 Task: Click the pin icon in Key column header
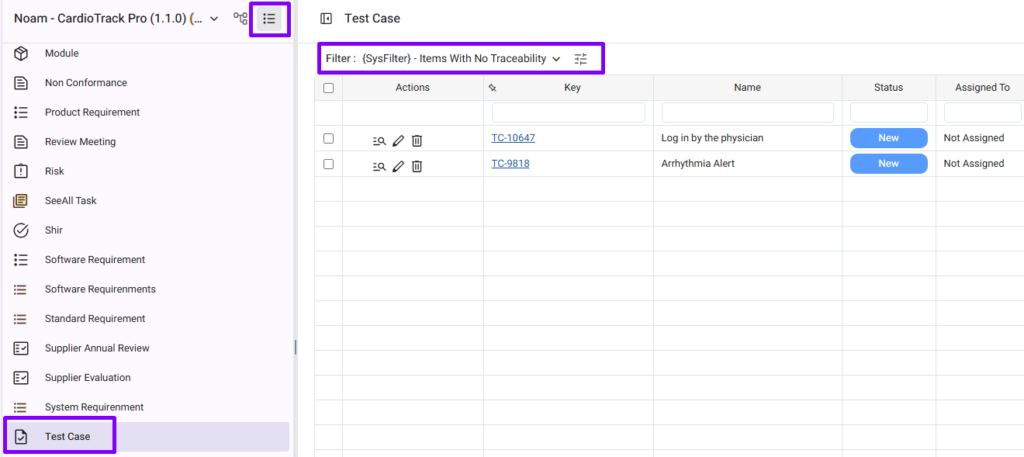click(x=492, y=88)
